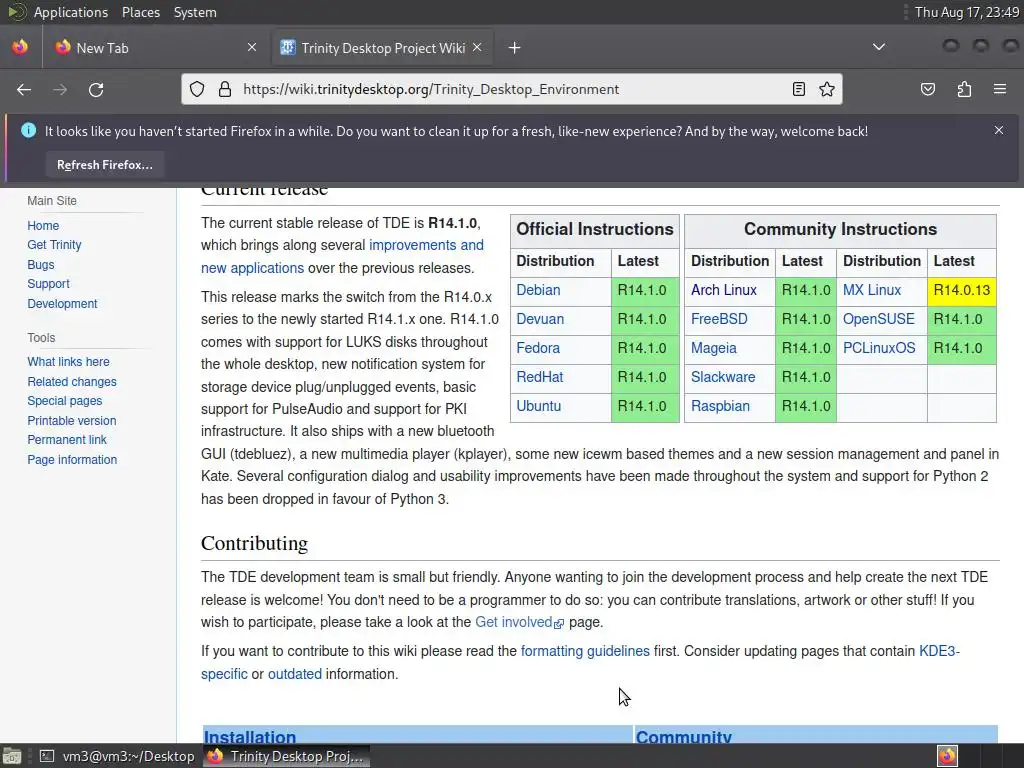
Task: Open the formatting guidelines link
Action: (x=585, y=651)
